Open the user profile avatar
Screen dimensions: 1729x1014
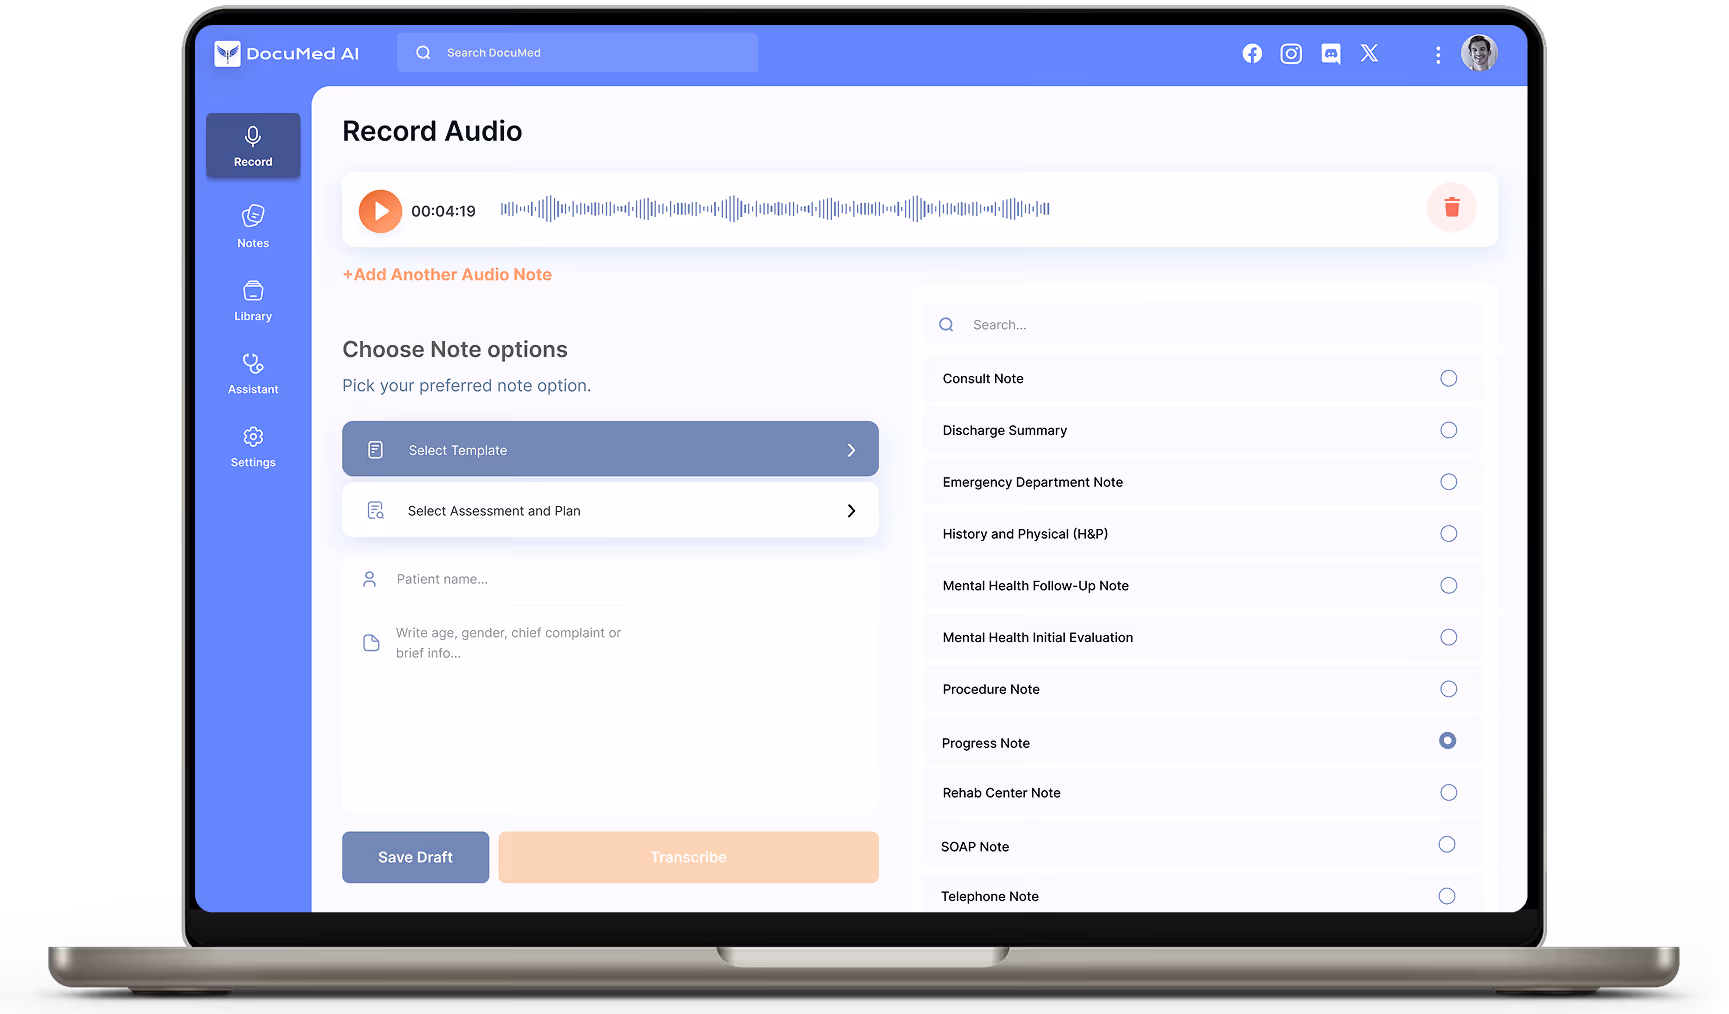(1479, 53)
